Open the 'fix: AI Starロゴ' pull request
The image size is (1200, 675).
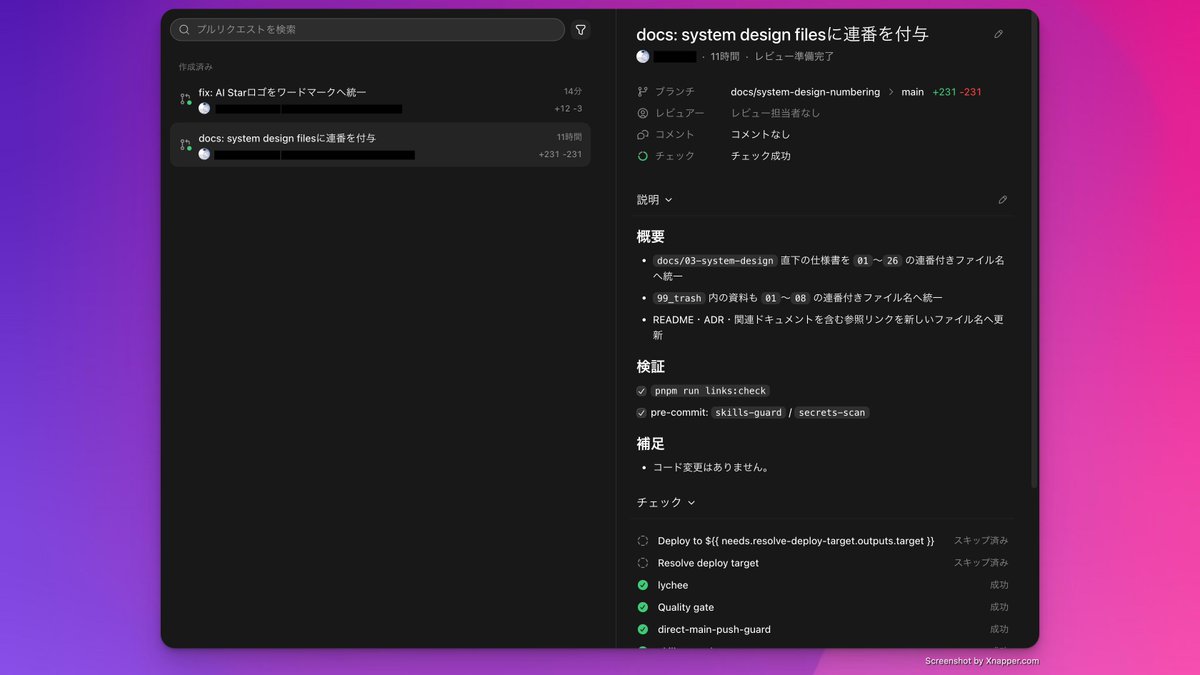(x=380, y=100)
